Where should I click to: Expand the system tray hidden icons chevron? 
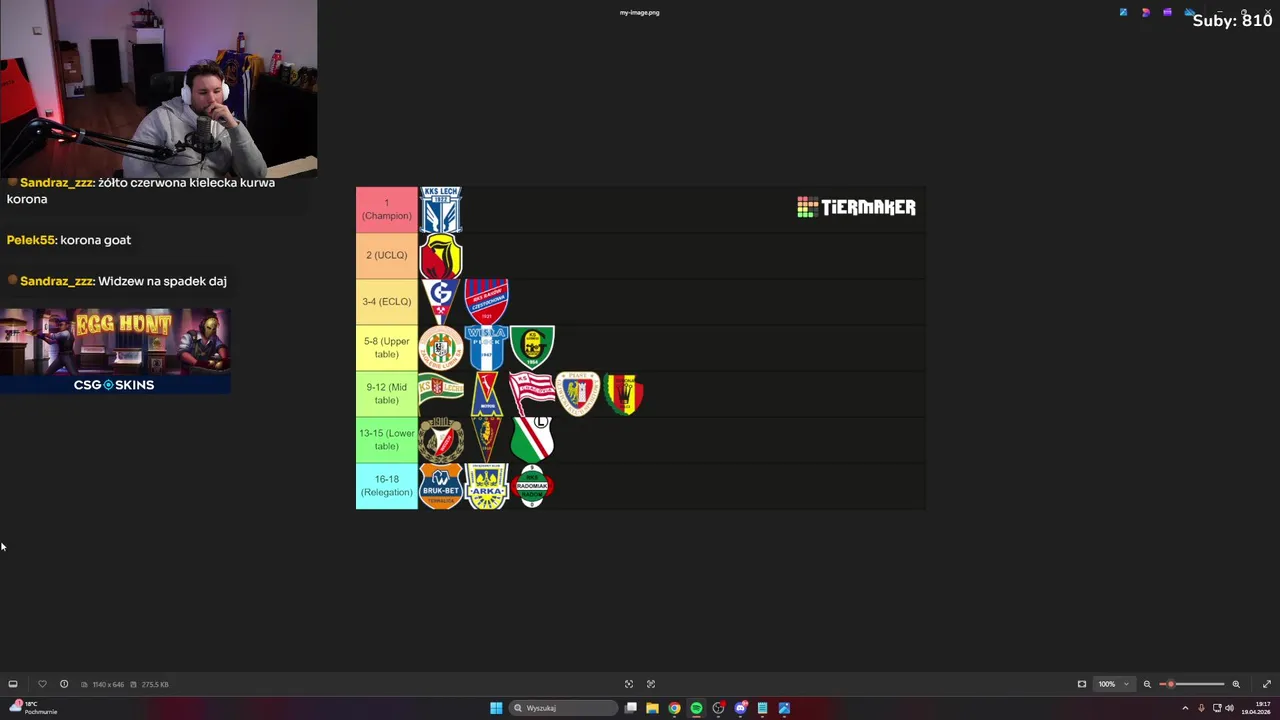click(x=1185, y=708)
